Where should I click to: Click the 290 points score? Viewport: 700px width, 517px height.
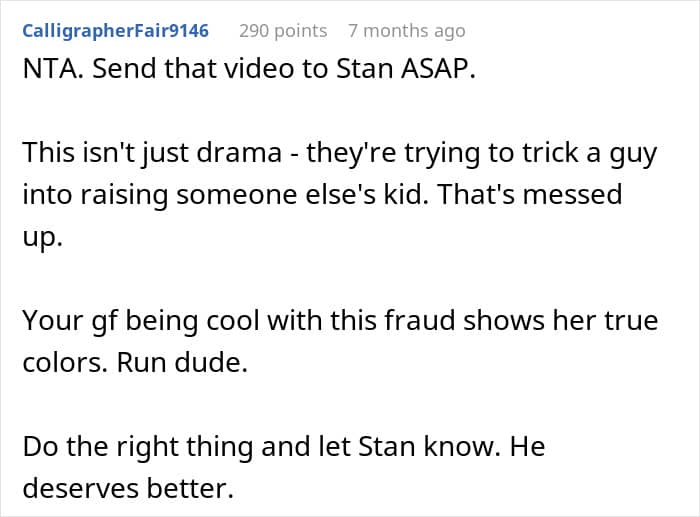tap(283, 31)
